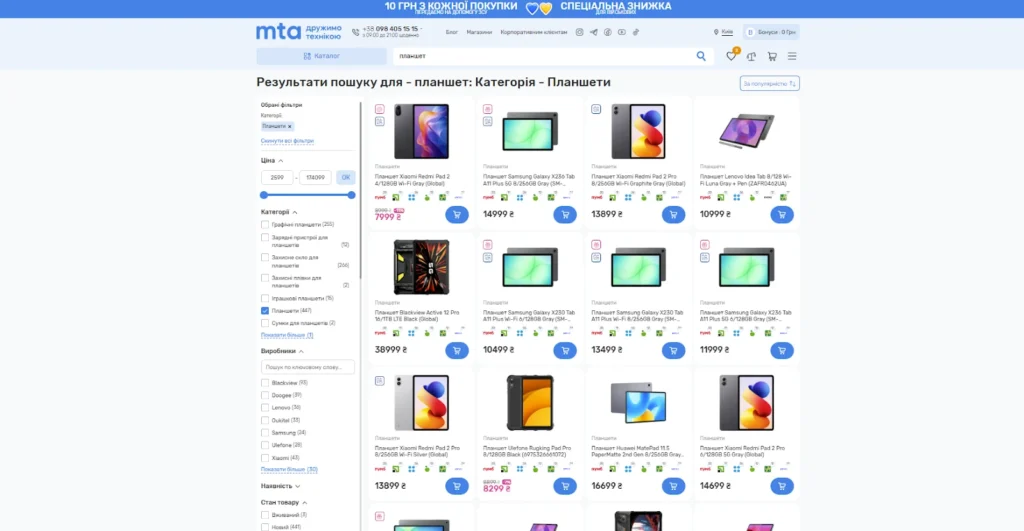Viewport: 1024px width, 531px height.
Task: Check the Xiaomi manufacturer box
Action: (x=264, y=458)
